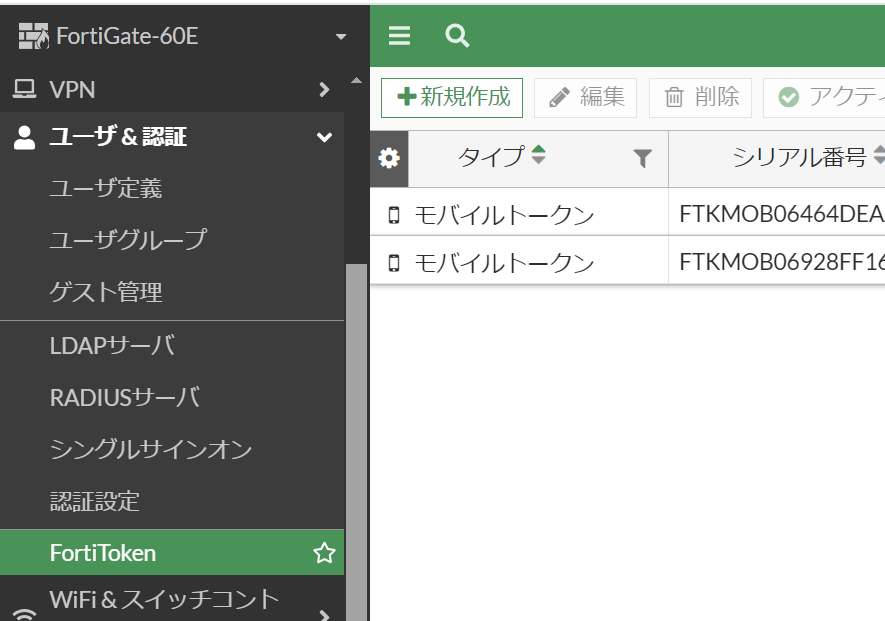Open the タイプ column filter icon
885x621 pixels.
pos(642,159)
